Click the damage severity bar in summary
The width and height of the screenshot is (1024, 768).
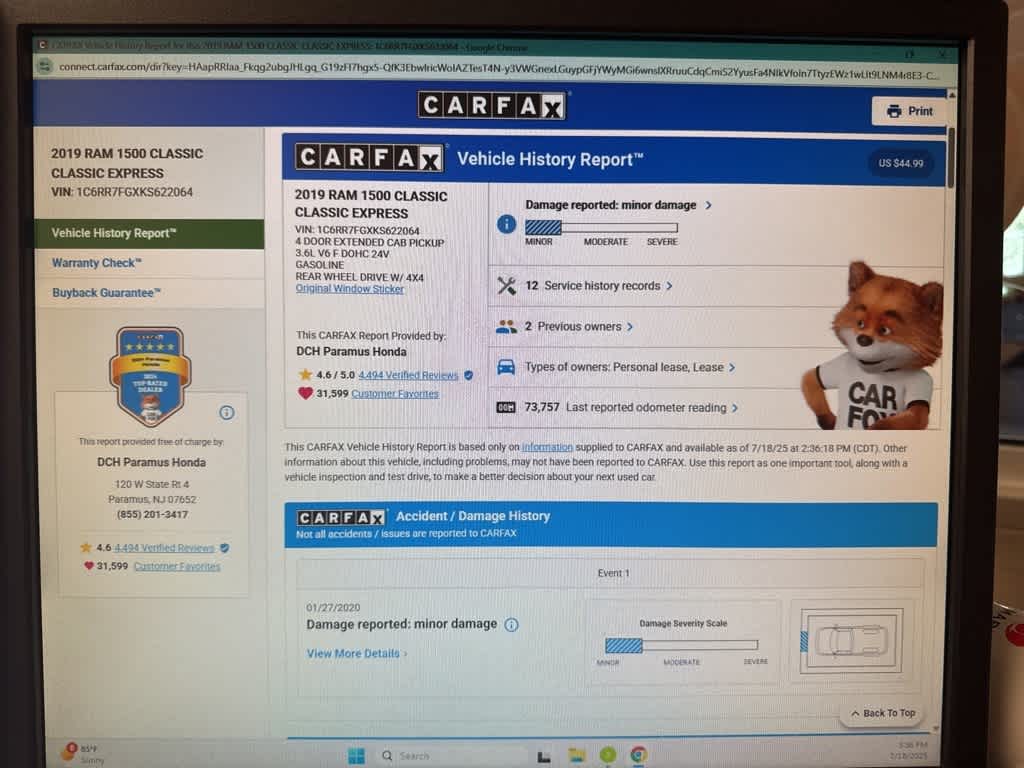[601, 227]
